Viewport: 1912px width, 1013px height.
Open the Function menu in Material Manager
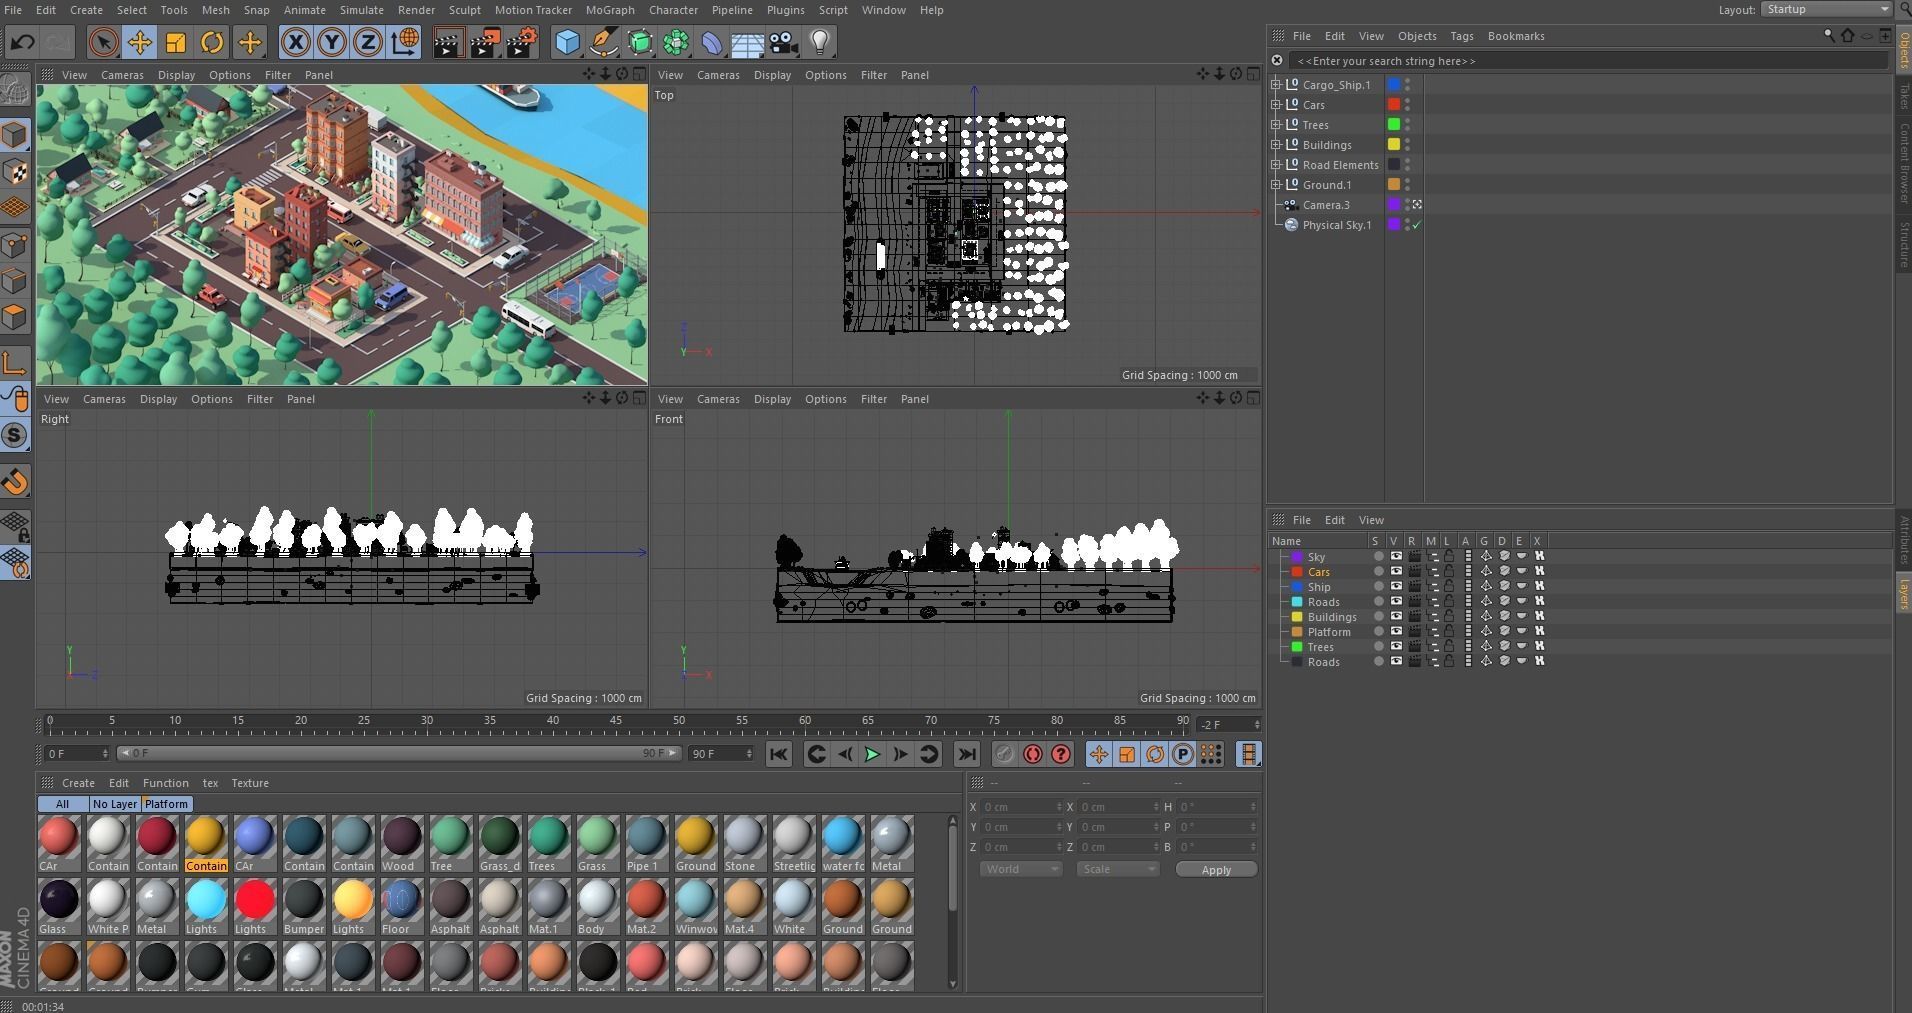165,783
